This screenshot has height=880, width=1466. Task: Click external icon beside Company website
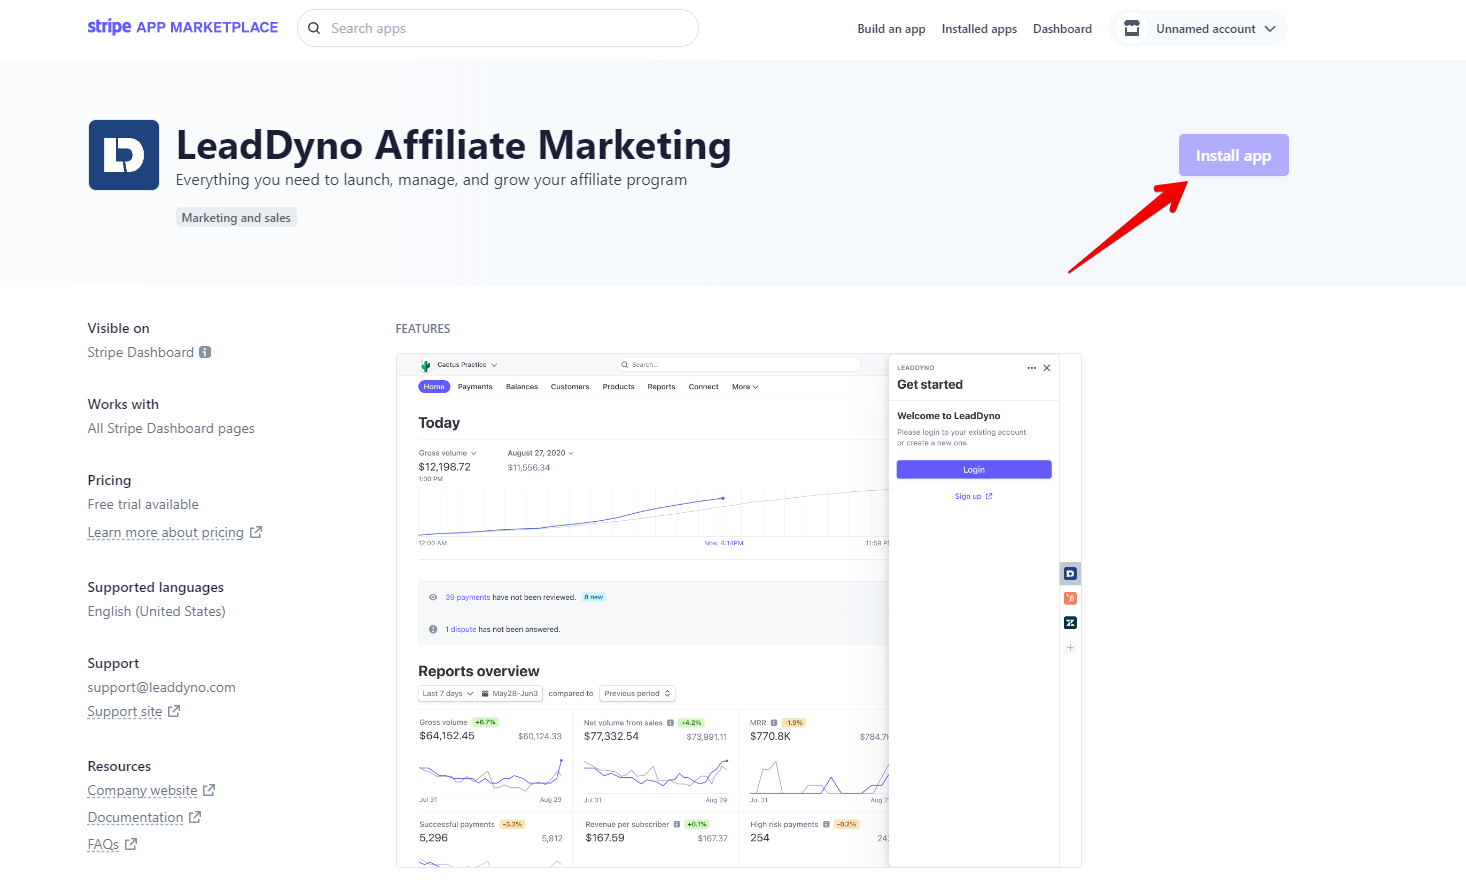(x=209, y=790)
